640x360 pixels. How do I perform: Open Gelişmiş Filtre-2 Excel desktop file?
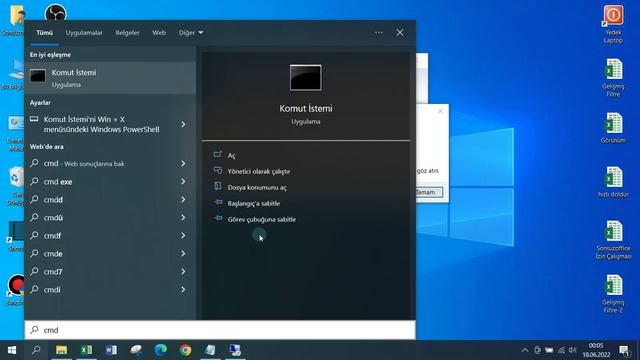tap(613, 293)
